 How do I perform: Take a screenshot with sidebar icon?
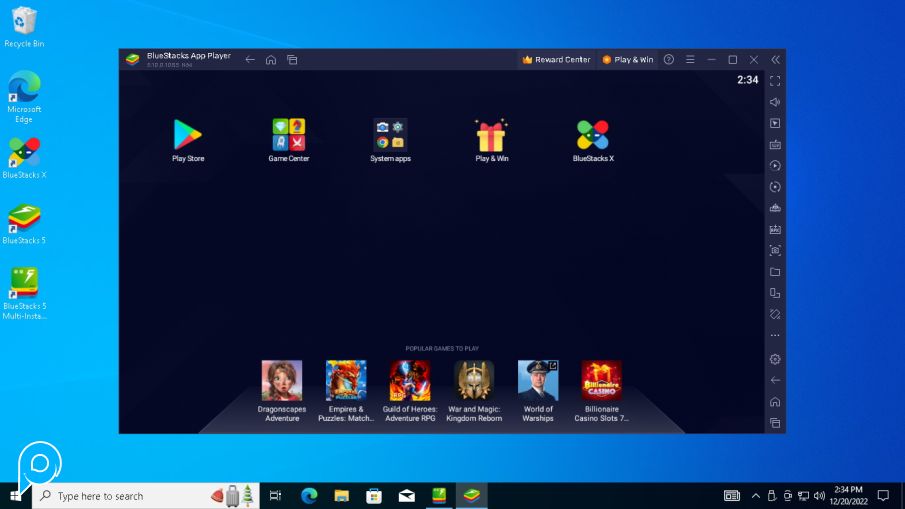tap(775, 250)
